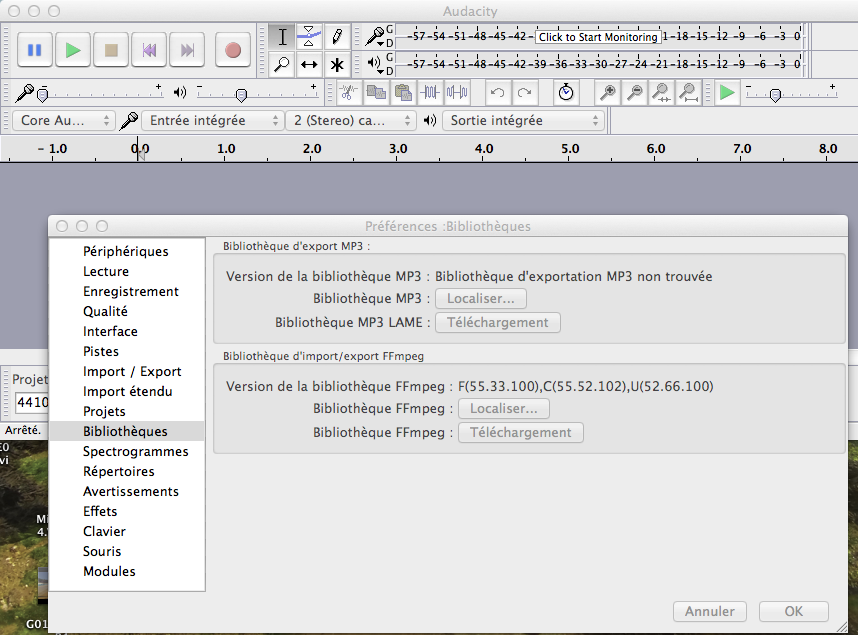This screenshot has height=635, width=858.
Task: Select Lecture in preferences list
Action: [x=126, y=272]
